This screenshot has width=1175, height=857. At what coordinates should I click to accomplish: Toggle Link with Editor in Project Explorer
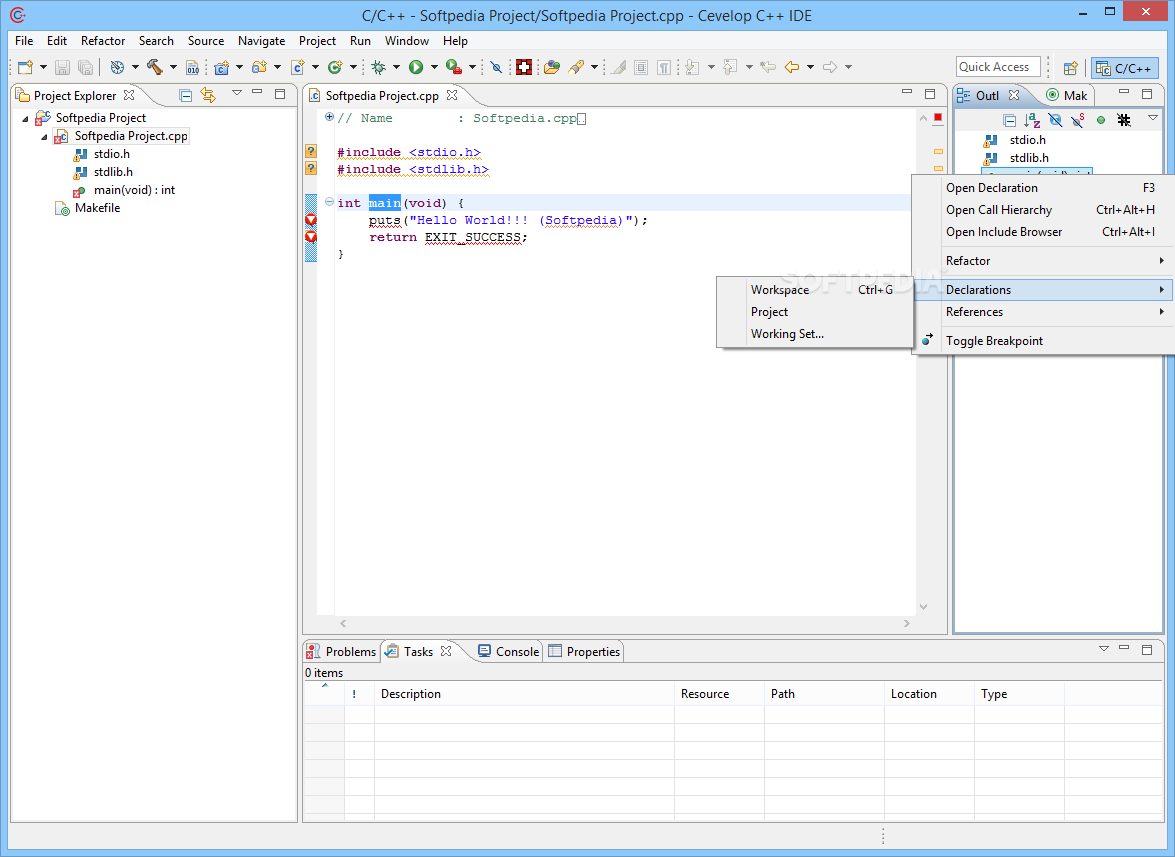[x=208, y=95]
